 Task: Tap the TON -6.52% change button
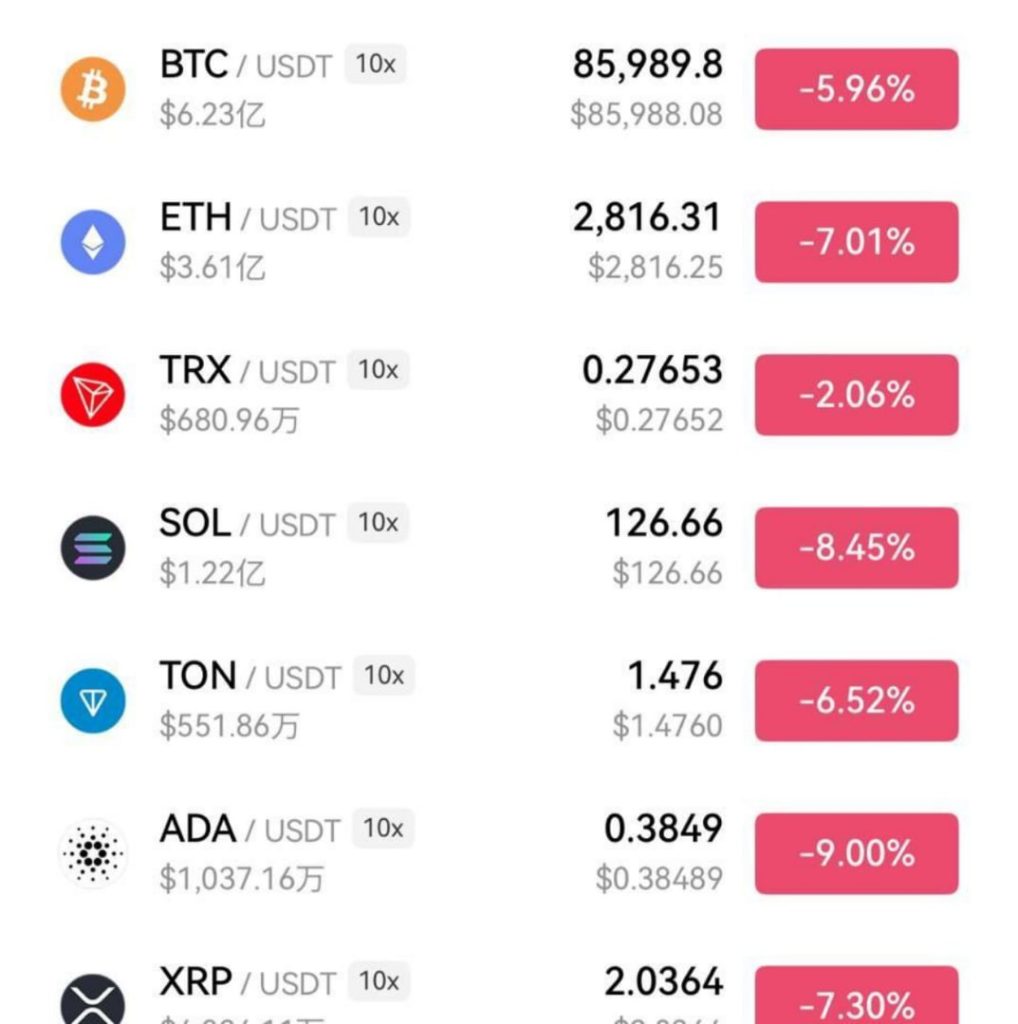pyautogui.click(x=856, y=701)
